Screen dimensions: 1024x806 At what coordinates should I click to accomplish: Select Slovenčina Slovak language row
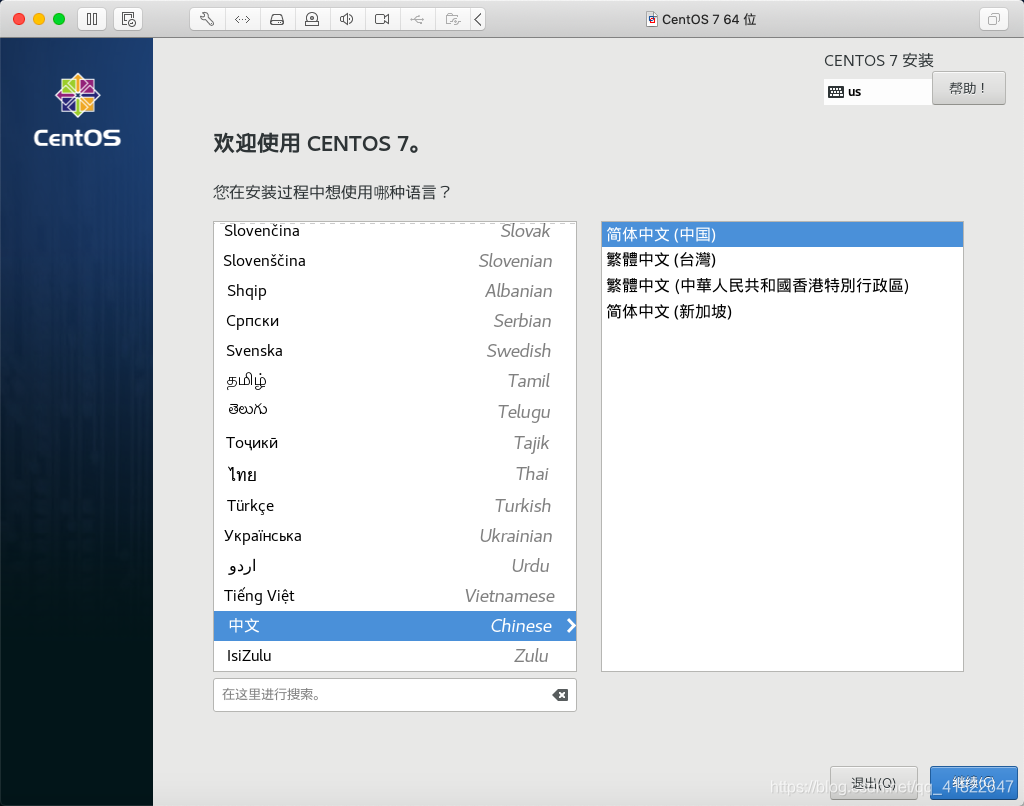click(x=394, y=231)
